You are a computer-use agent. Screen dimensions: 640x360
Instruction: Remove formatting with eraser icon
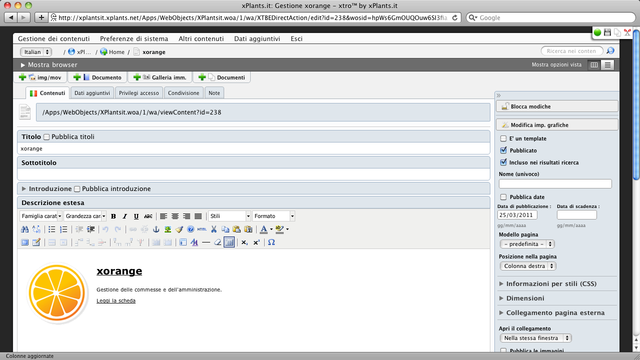218,242
